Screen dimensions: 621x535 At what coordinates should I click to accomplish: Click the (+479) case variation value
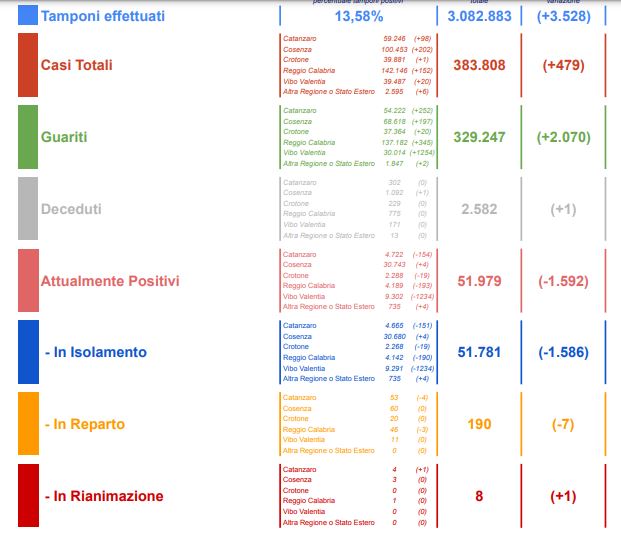[x=564, y=65]
